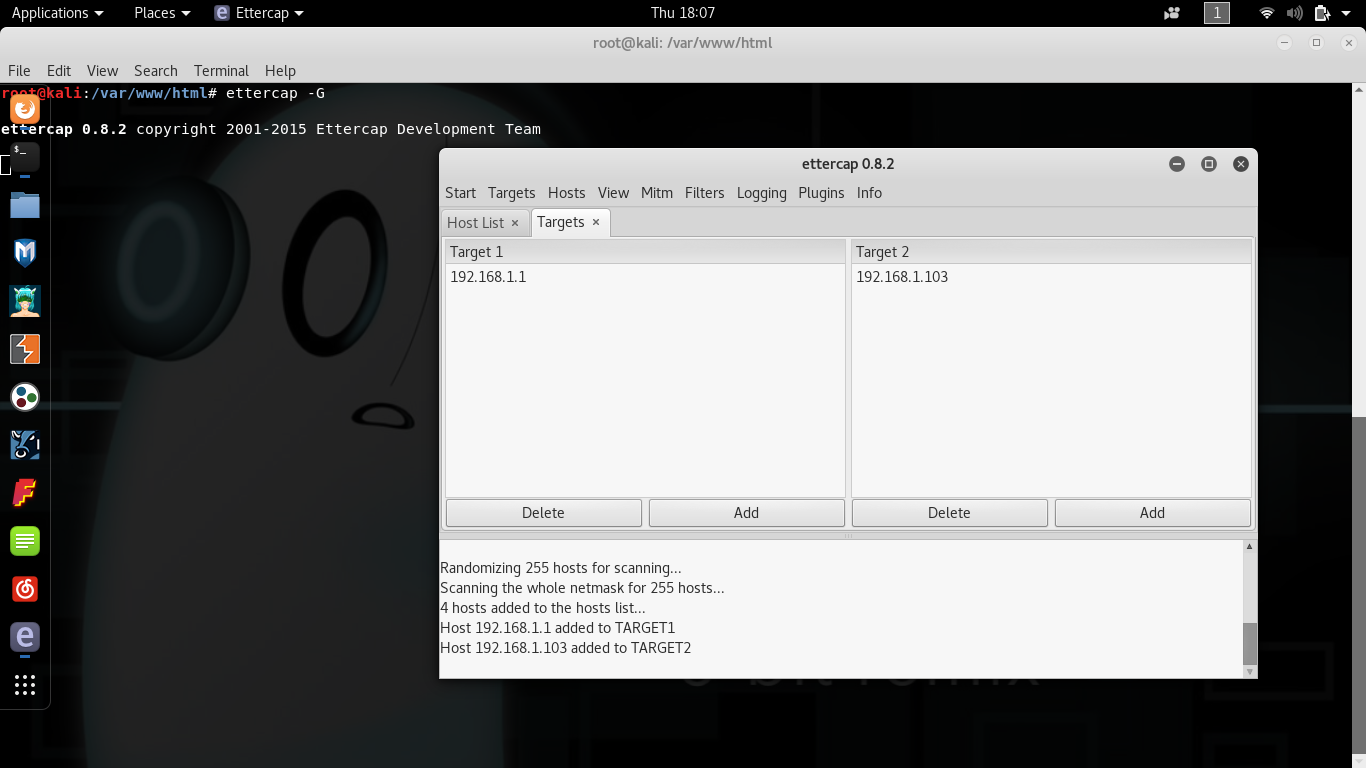Launch Burp Suite from the dock
The width and height of the screenshot is (1366, 768).
(25, 349)
